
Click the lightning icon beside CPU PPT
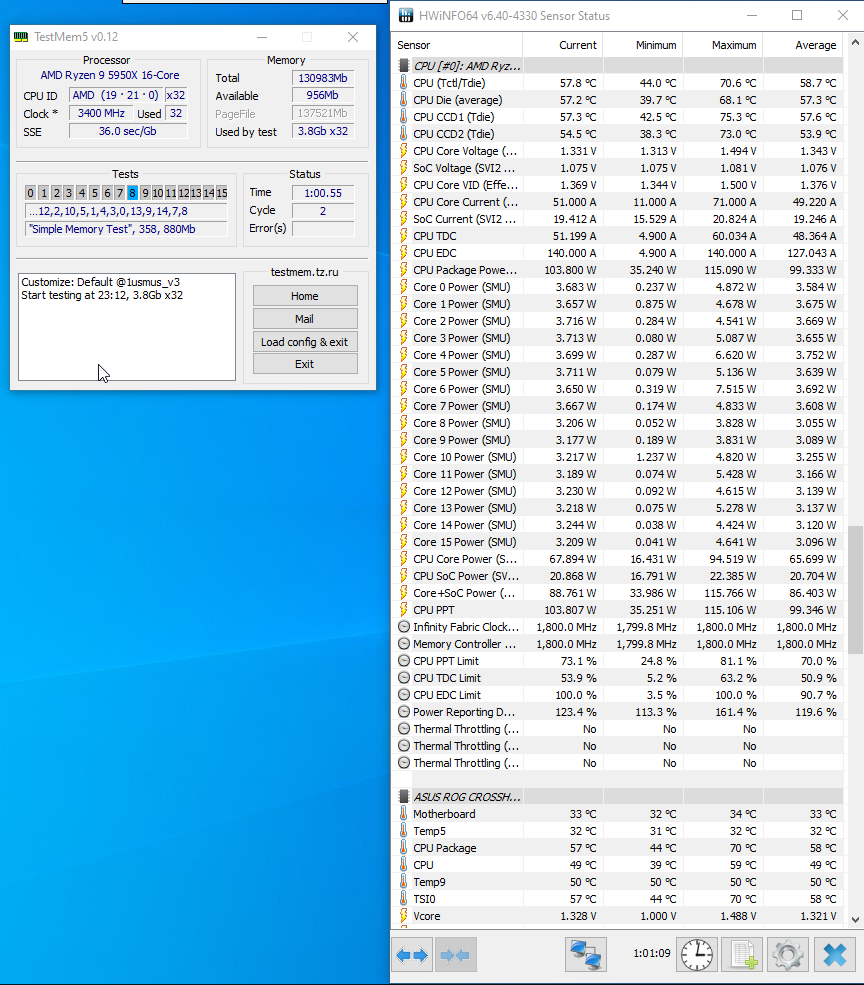(403, 610)
